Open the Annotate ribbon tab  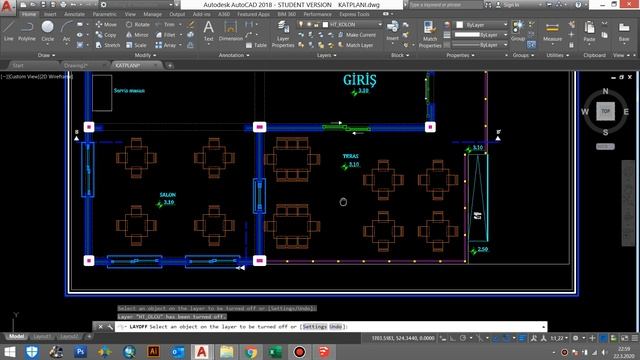[x=75, y=14]
